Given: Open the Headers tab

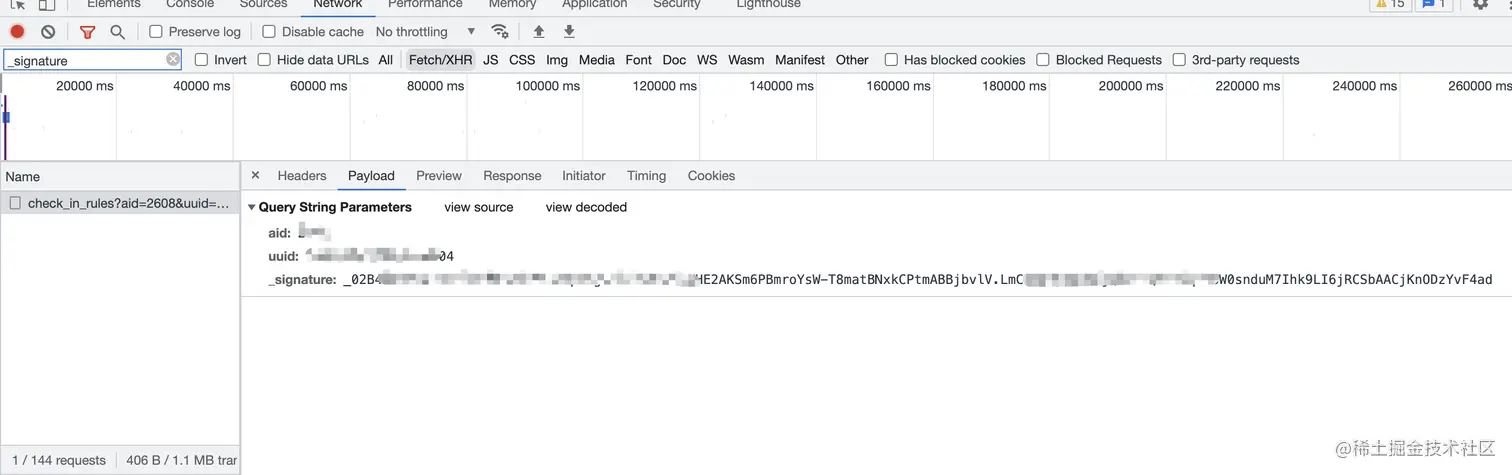Looking at the screenshot, I should pyautogui.click(x=302, y=176).
